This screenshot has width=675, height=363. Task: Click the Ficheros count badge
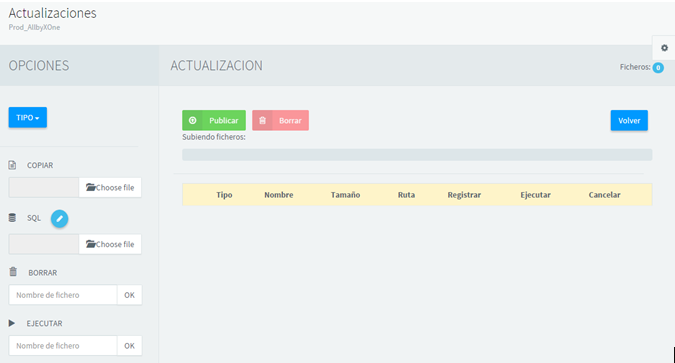coord(658,68)
